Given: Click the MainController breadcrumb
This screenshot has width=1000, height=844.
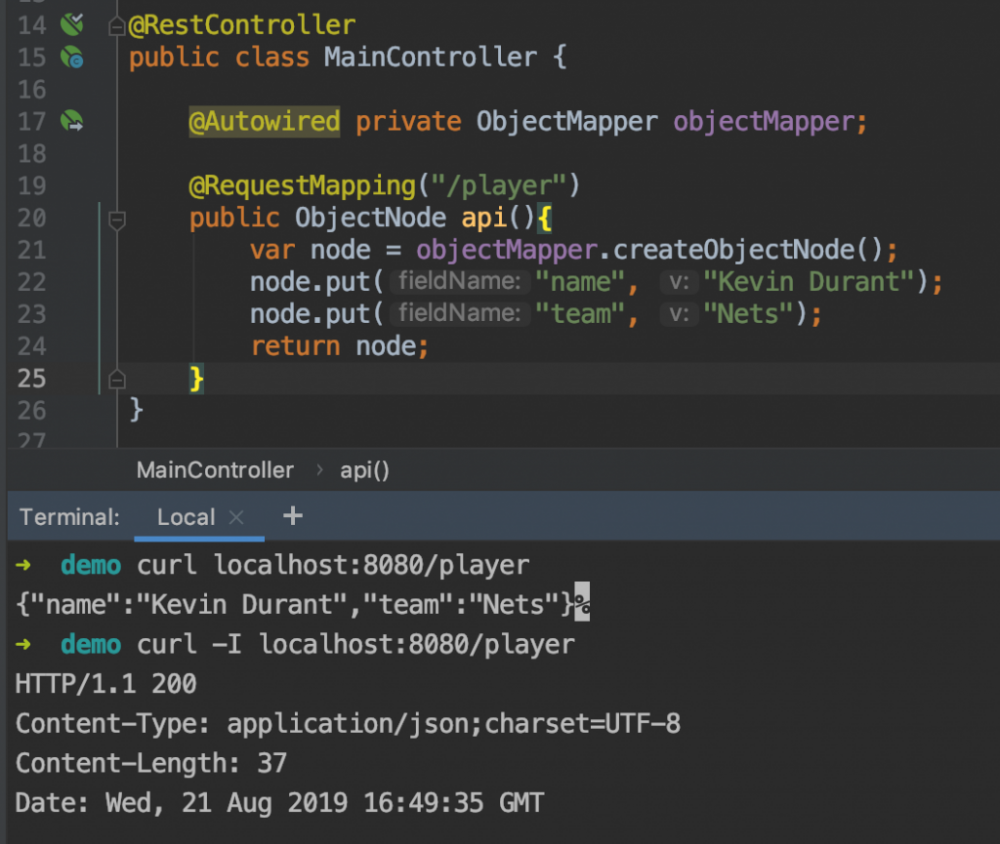Looking at the screenshot, I should click(x=215, y=470).
